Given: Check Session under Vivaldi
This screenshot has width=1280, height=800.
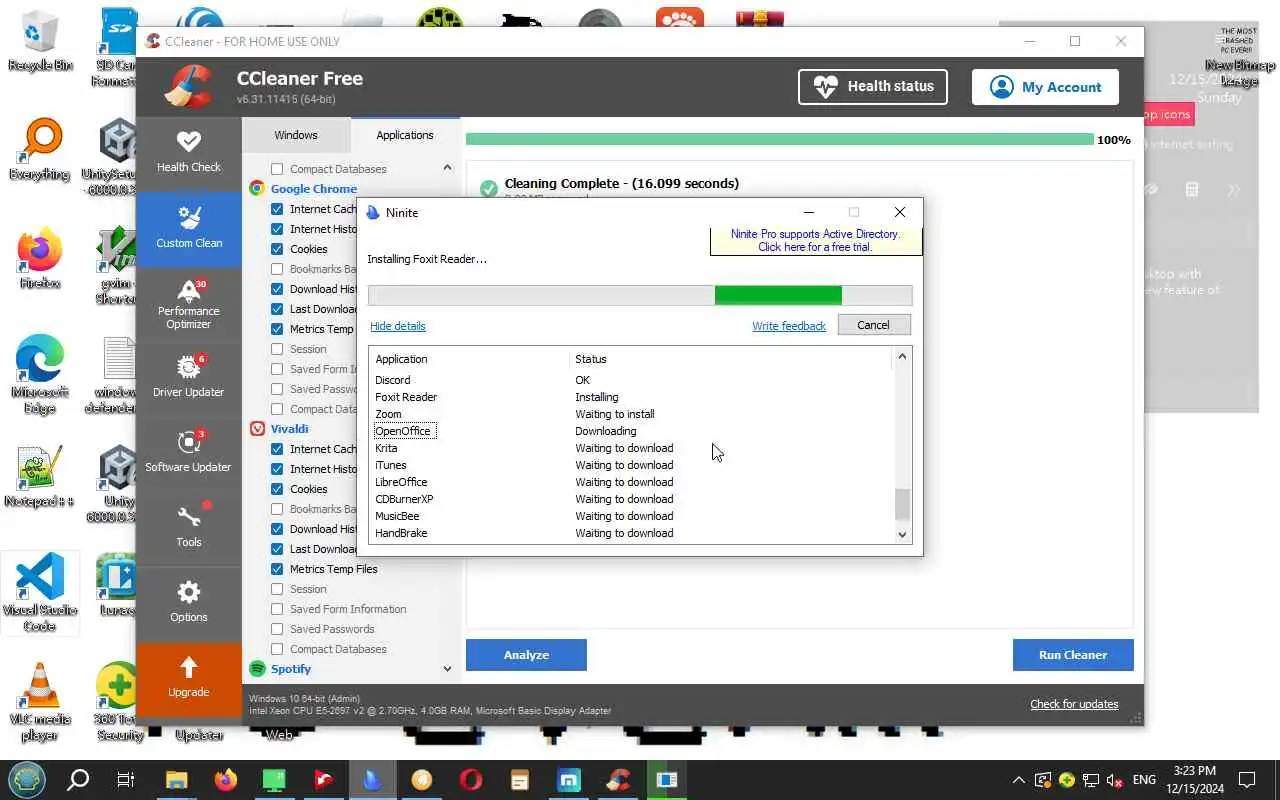Looking at the screenshot, I should pos(277,589).
